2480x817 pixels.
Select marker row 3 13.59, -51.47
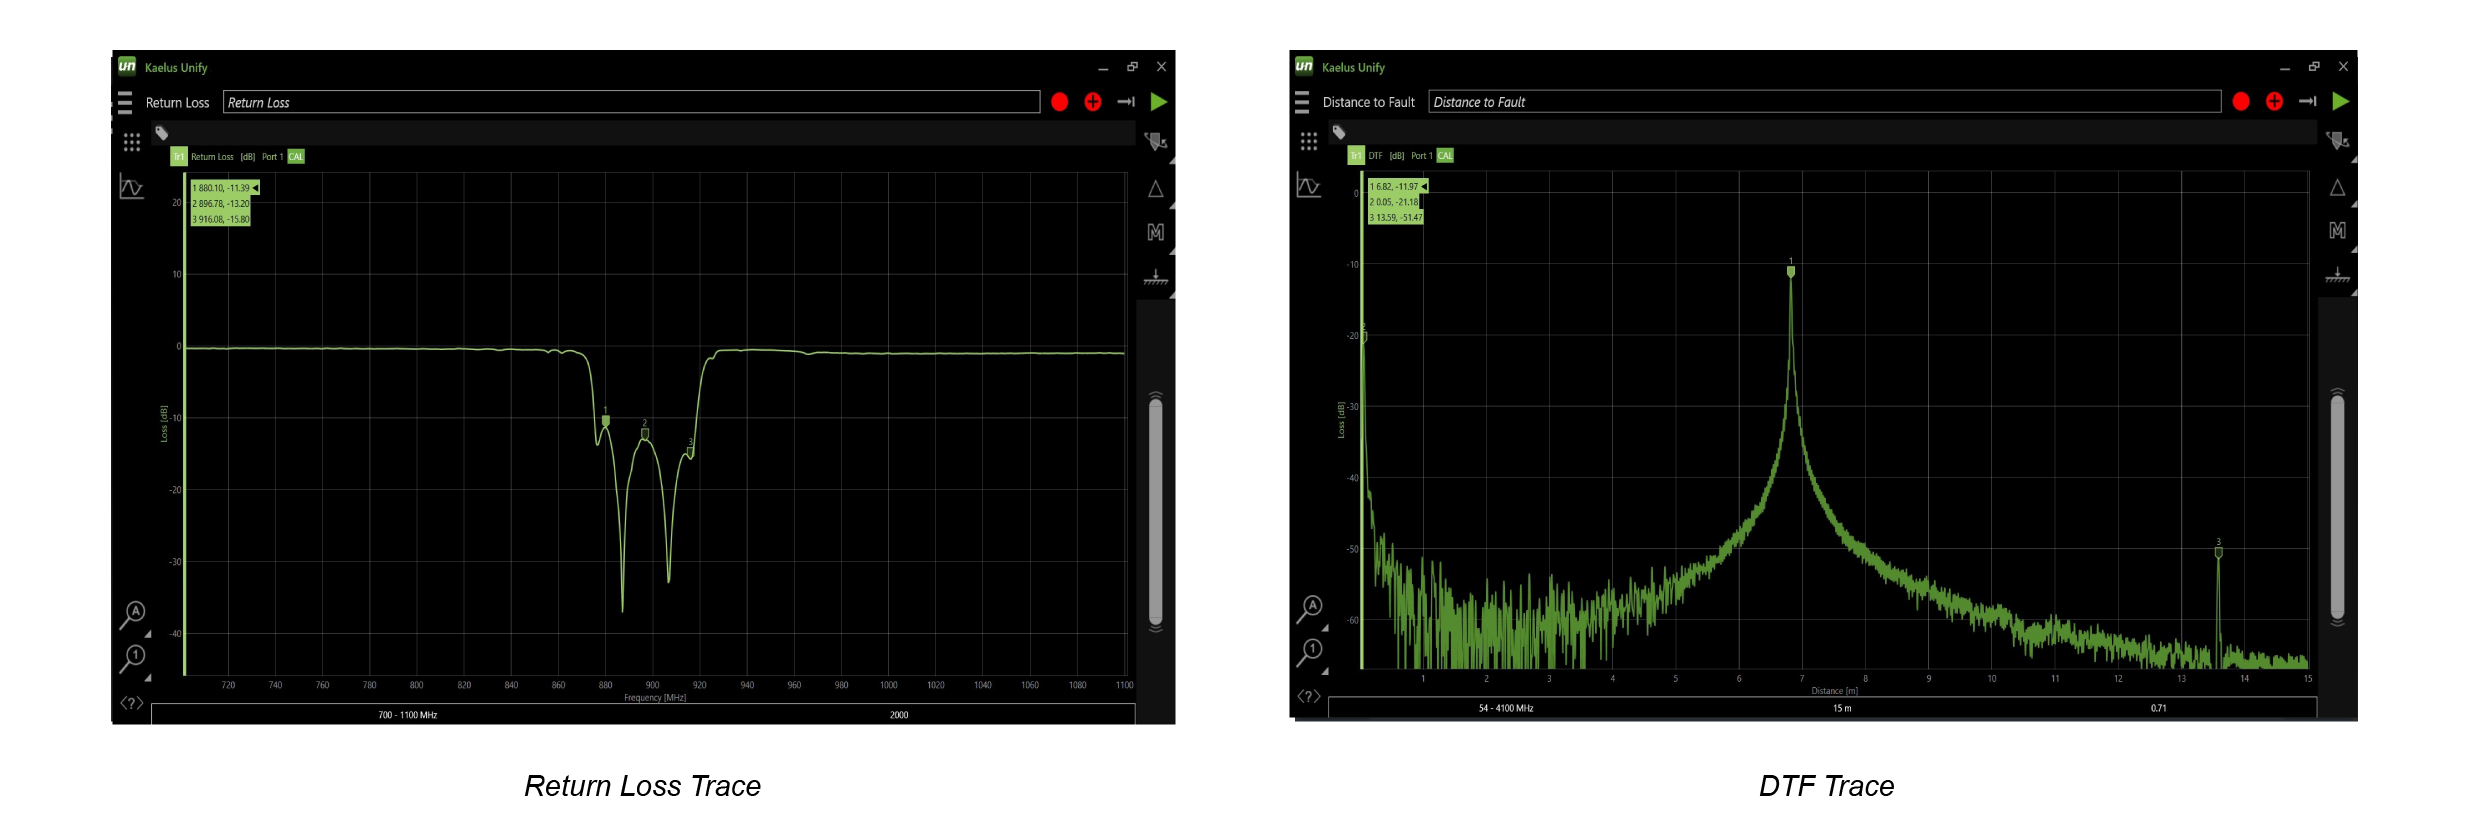coord(1396,217)
